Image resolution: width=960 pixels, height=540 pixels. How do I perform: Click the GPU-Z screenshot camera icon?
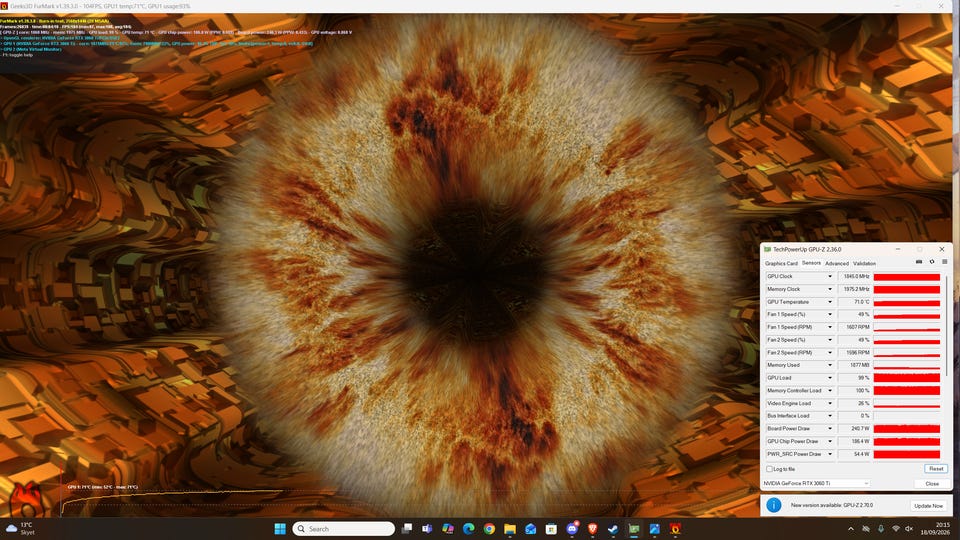click(919, 262)
